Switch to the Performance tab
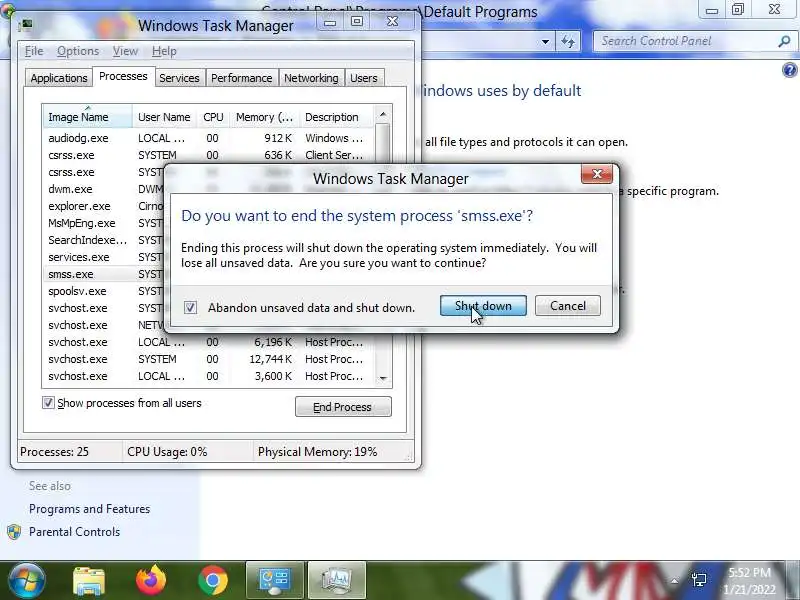Viewport: 800px width, 600px height. click(x=241, y=78)
